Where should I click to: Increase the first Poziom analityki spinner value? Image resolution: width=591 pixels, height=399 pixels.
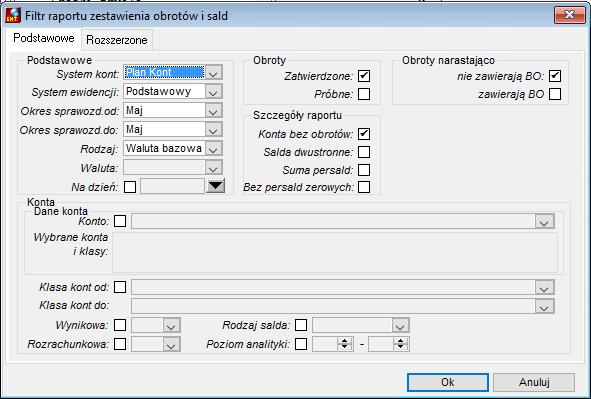click(x=344, y=341)
